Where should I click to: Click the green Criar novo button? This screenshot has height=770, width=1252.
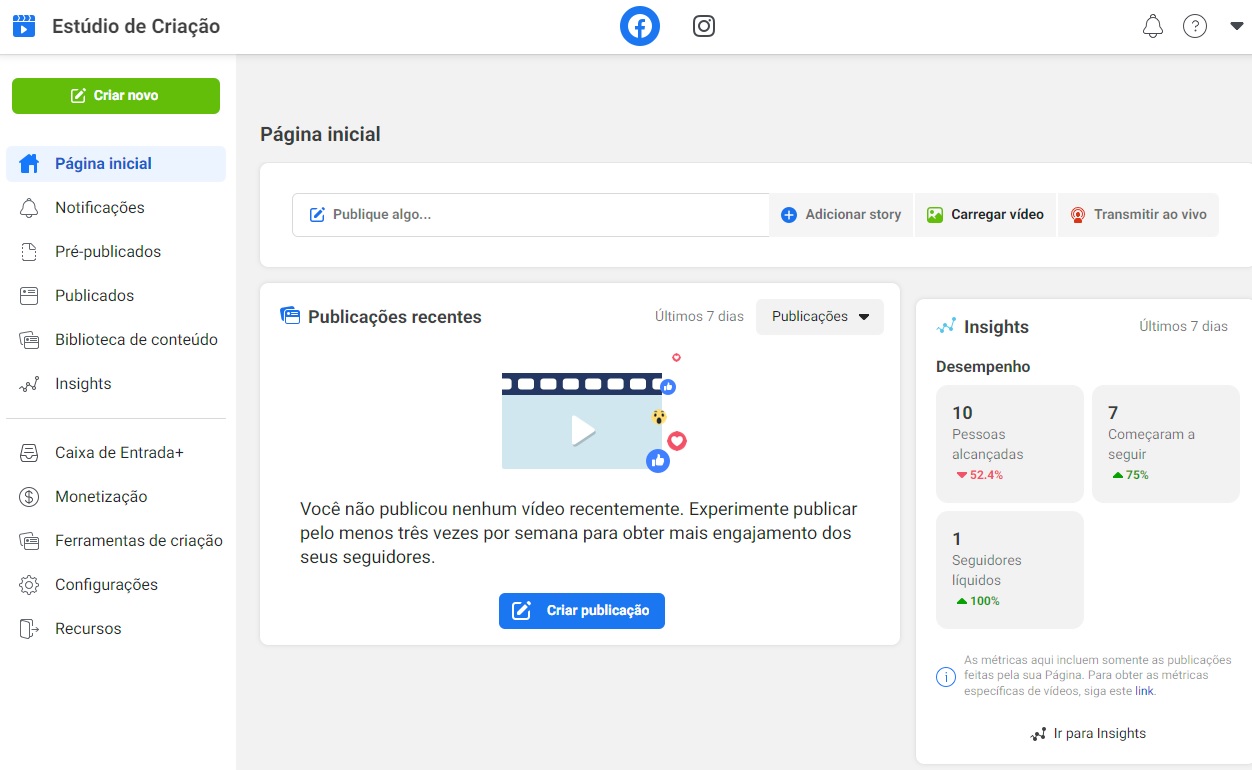tap(116, 96)
